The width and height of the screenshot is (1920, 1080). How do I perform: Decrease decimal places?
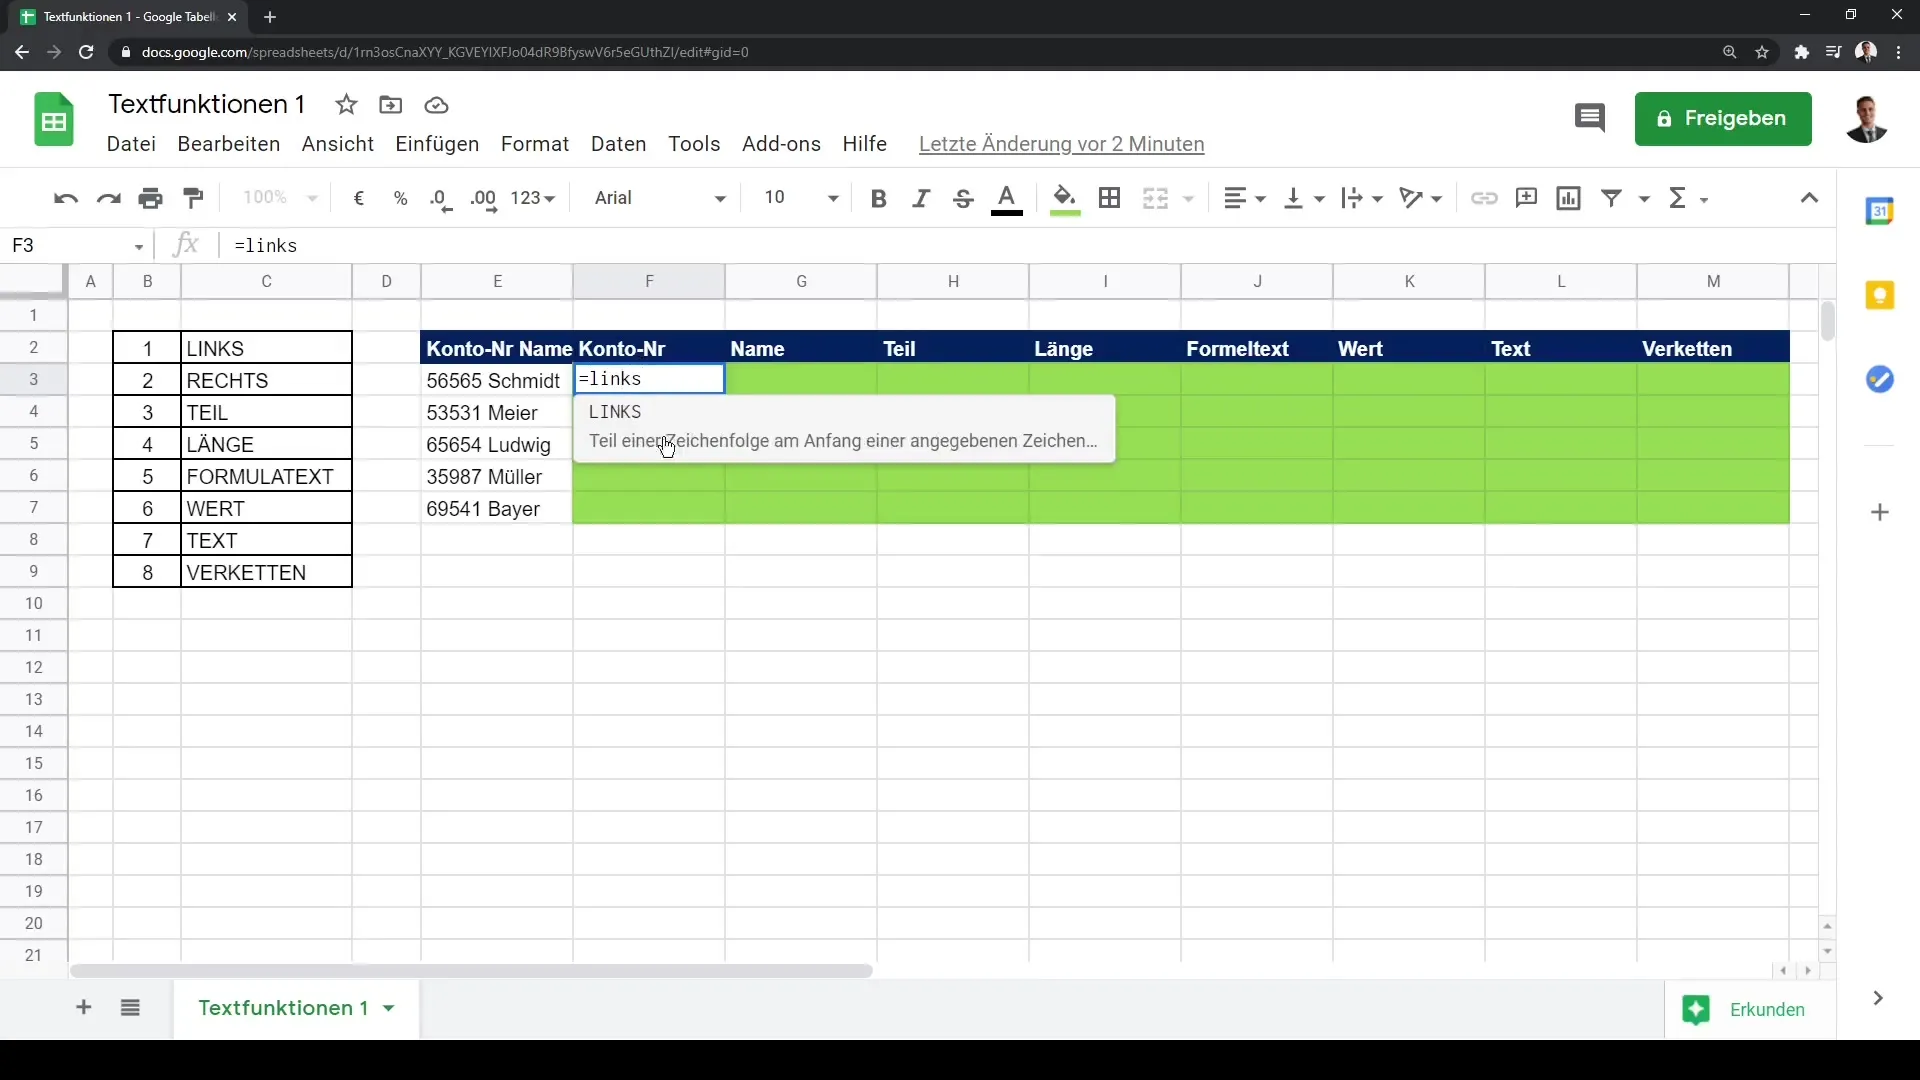441,198
